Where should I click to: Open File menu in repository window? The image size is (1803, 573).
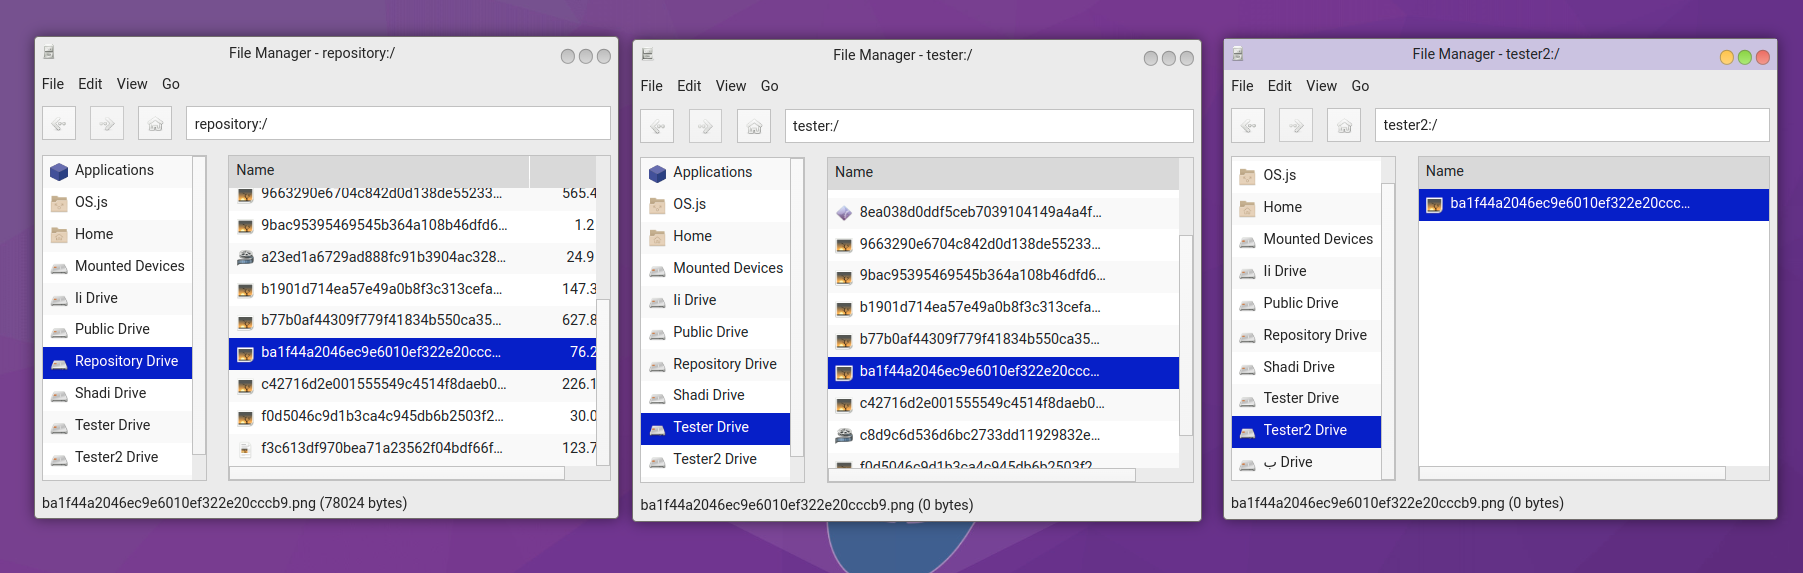(x=53, y=84)
